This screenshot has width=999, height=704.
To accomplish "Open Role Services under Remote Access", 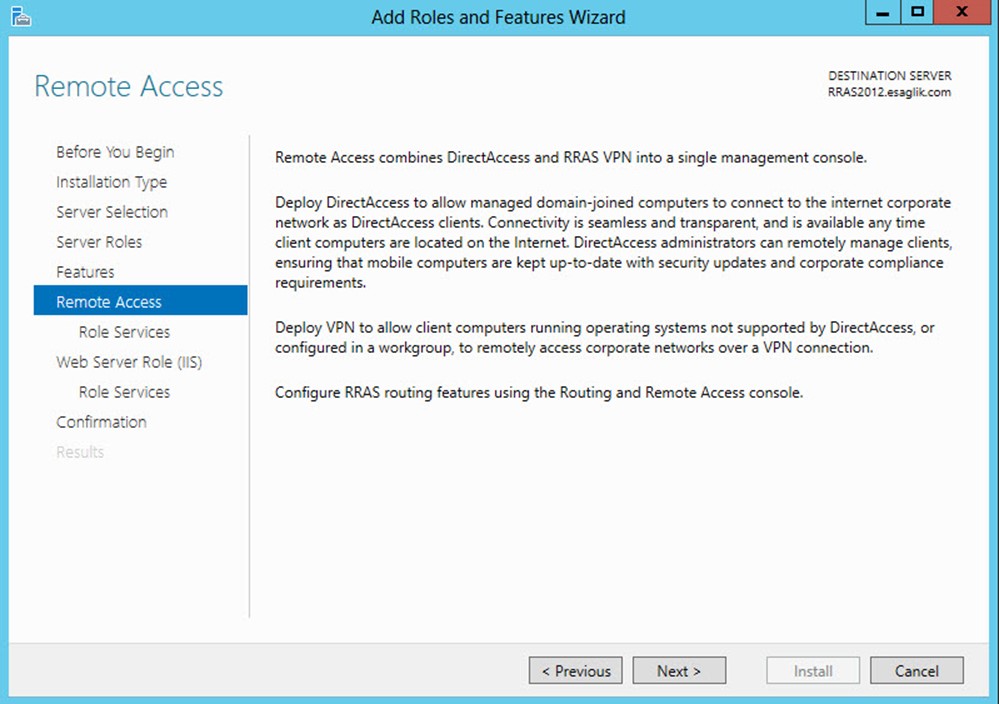I will pyautogui.click(x=124, y=332).
